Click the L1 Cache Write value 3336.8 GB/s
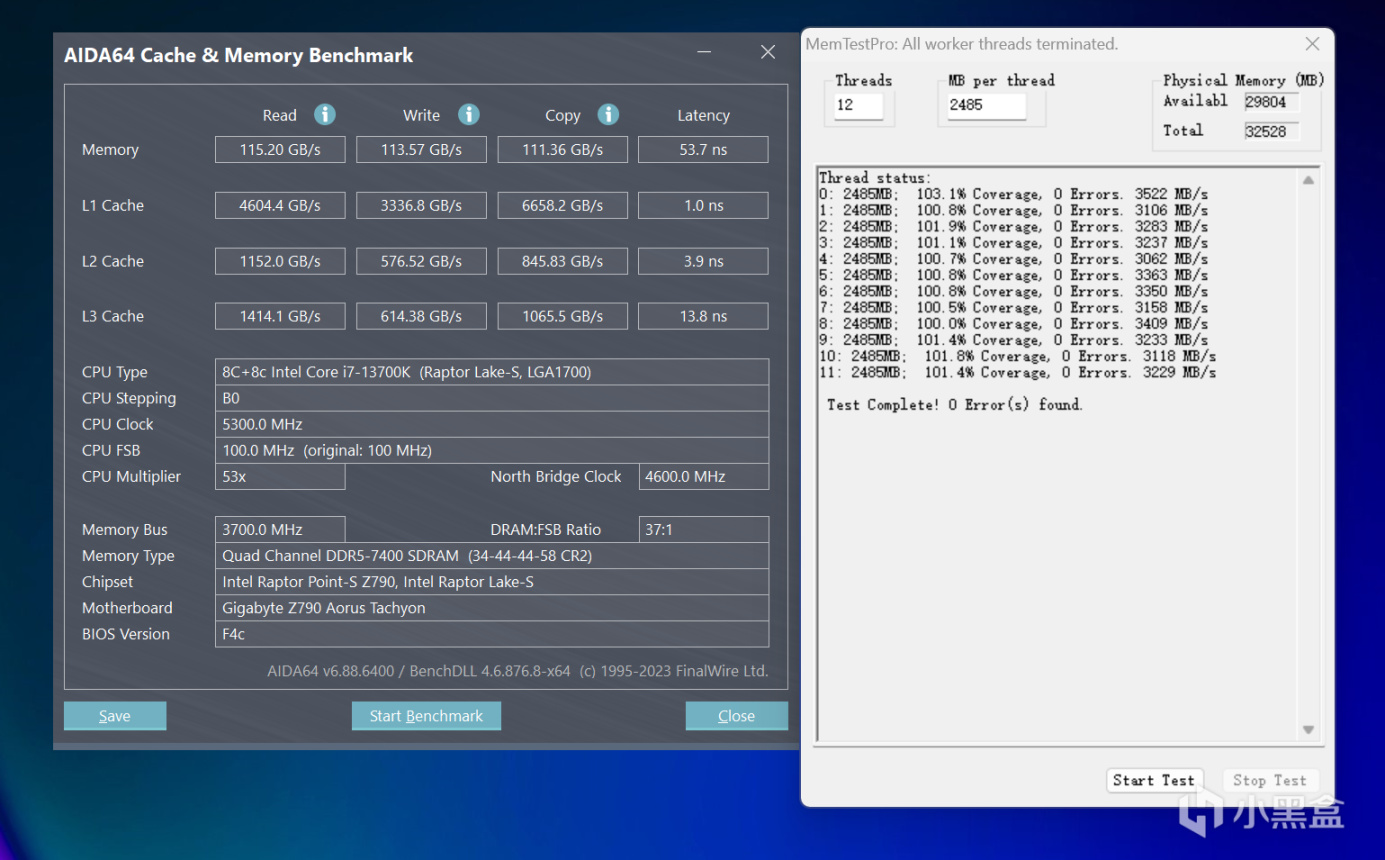Screen dimensions: 1385x860 (421, 206)
